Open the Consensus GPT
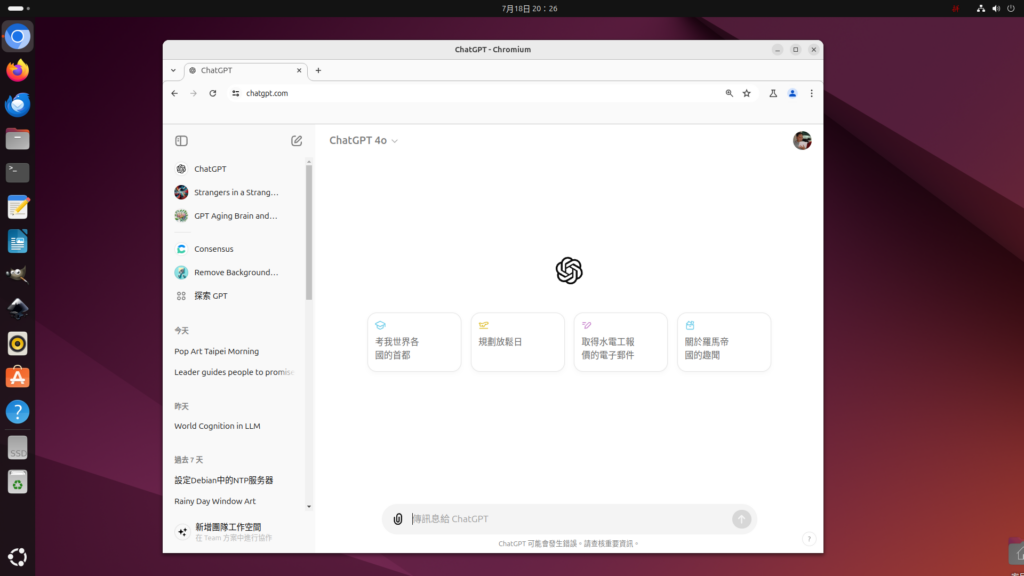Screen dimensions: 1024x576 [236, 249]
